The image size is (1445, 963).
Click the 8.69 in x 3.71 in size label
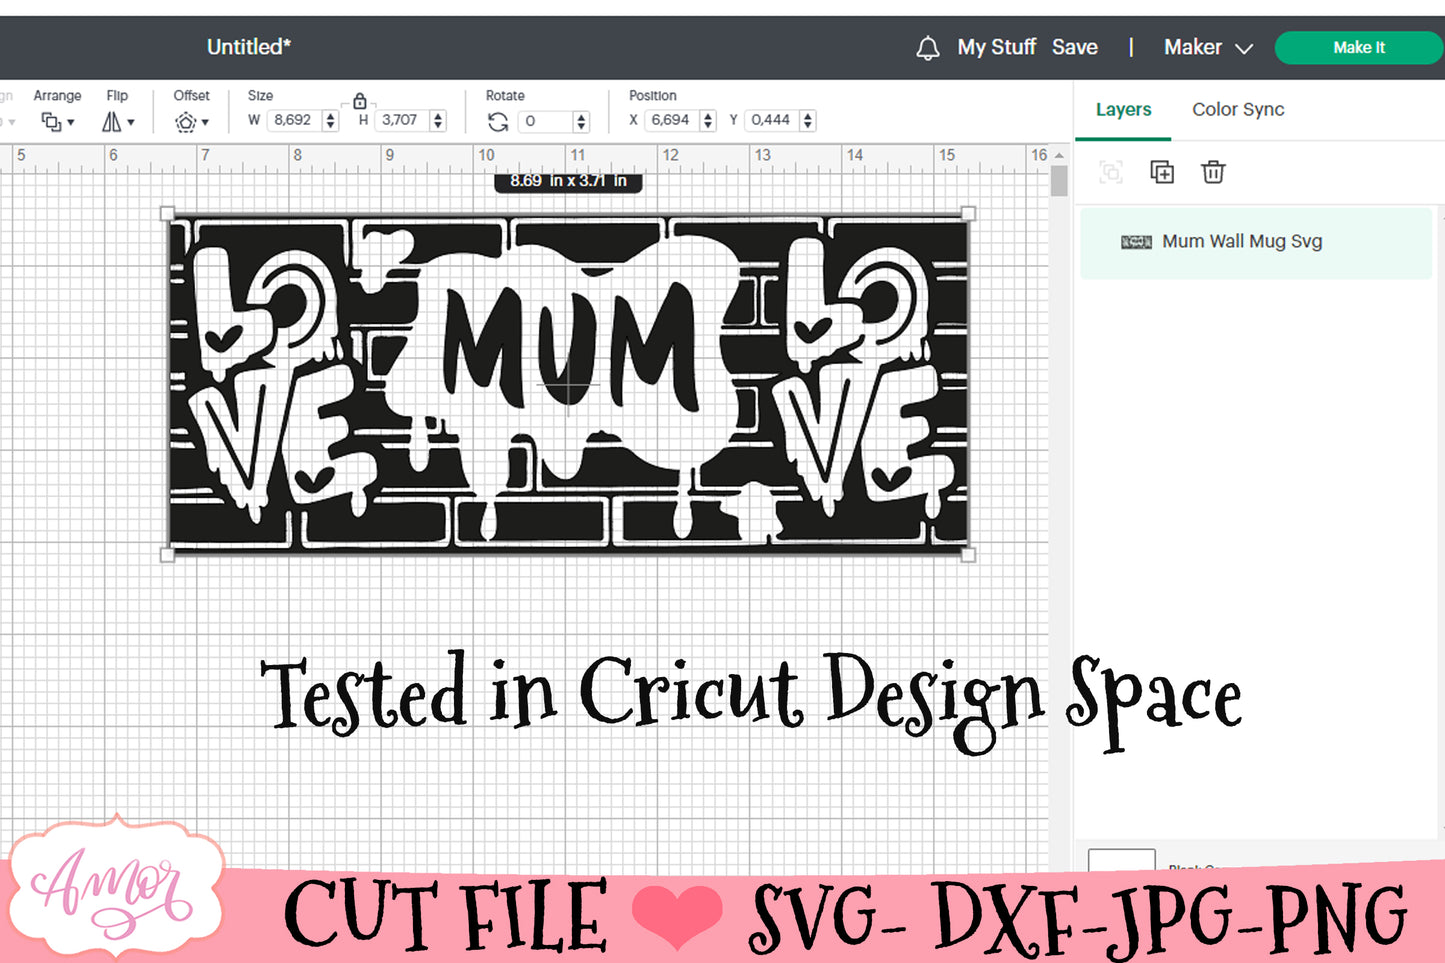(568, 181)
